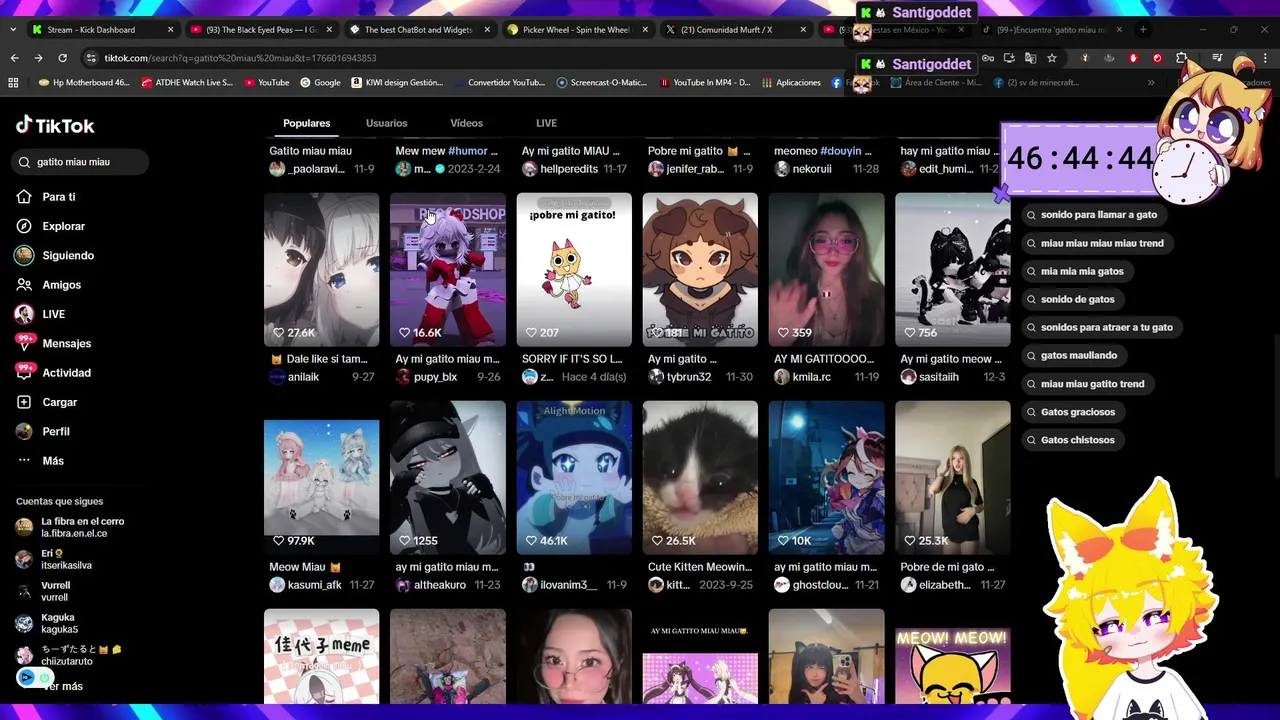The image size is (1280, 720).
Task: Click the heart icon showing 27.6K likes
Action: (278, 332)
